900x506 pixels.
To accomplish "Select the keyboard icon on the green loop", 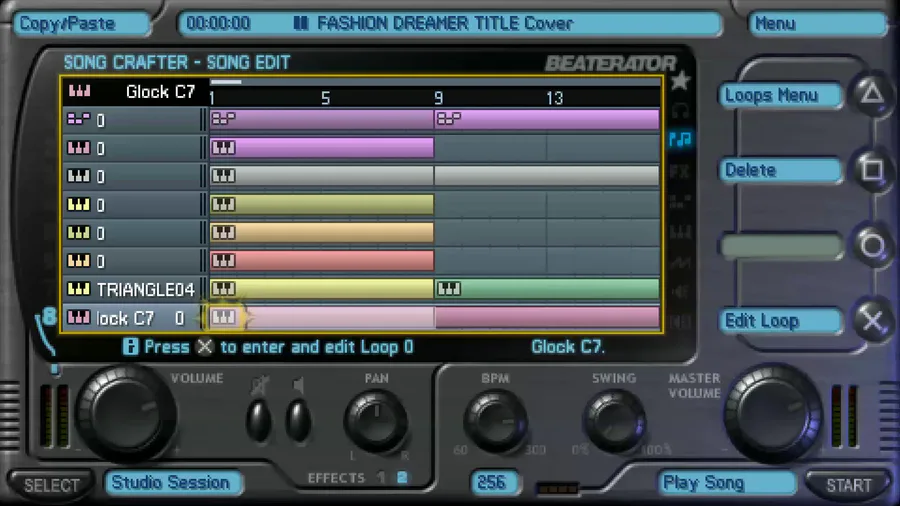I will 449,289.
